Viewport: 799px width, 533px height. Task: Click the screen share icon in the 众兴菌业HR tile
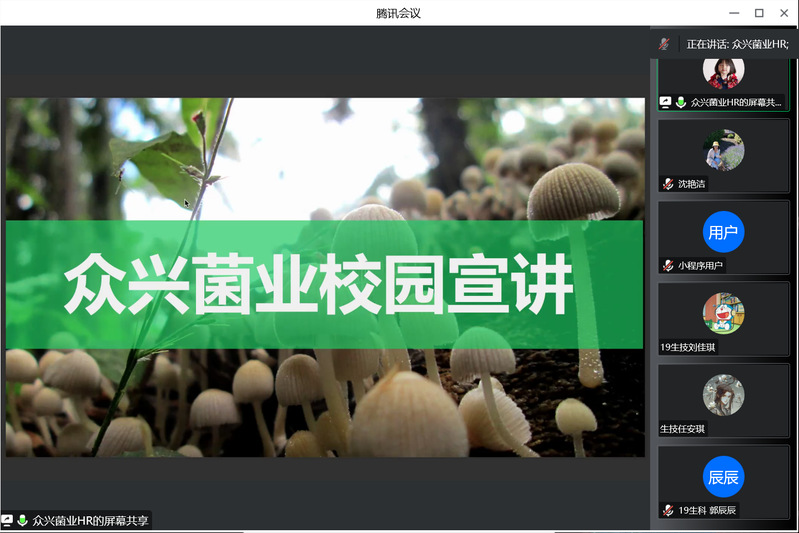(x=665, y=102)
